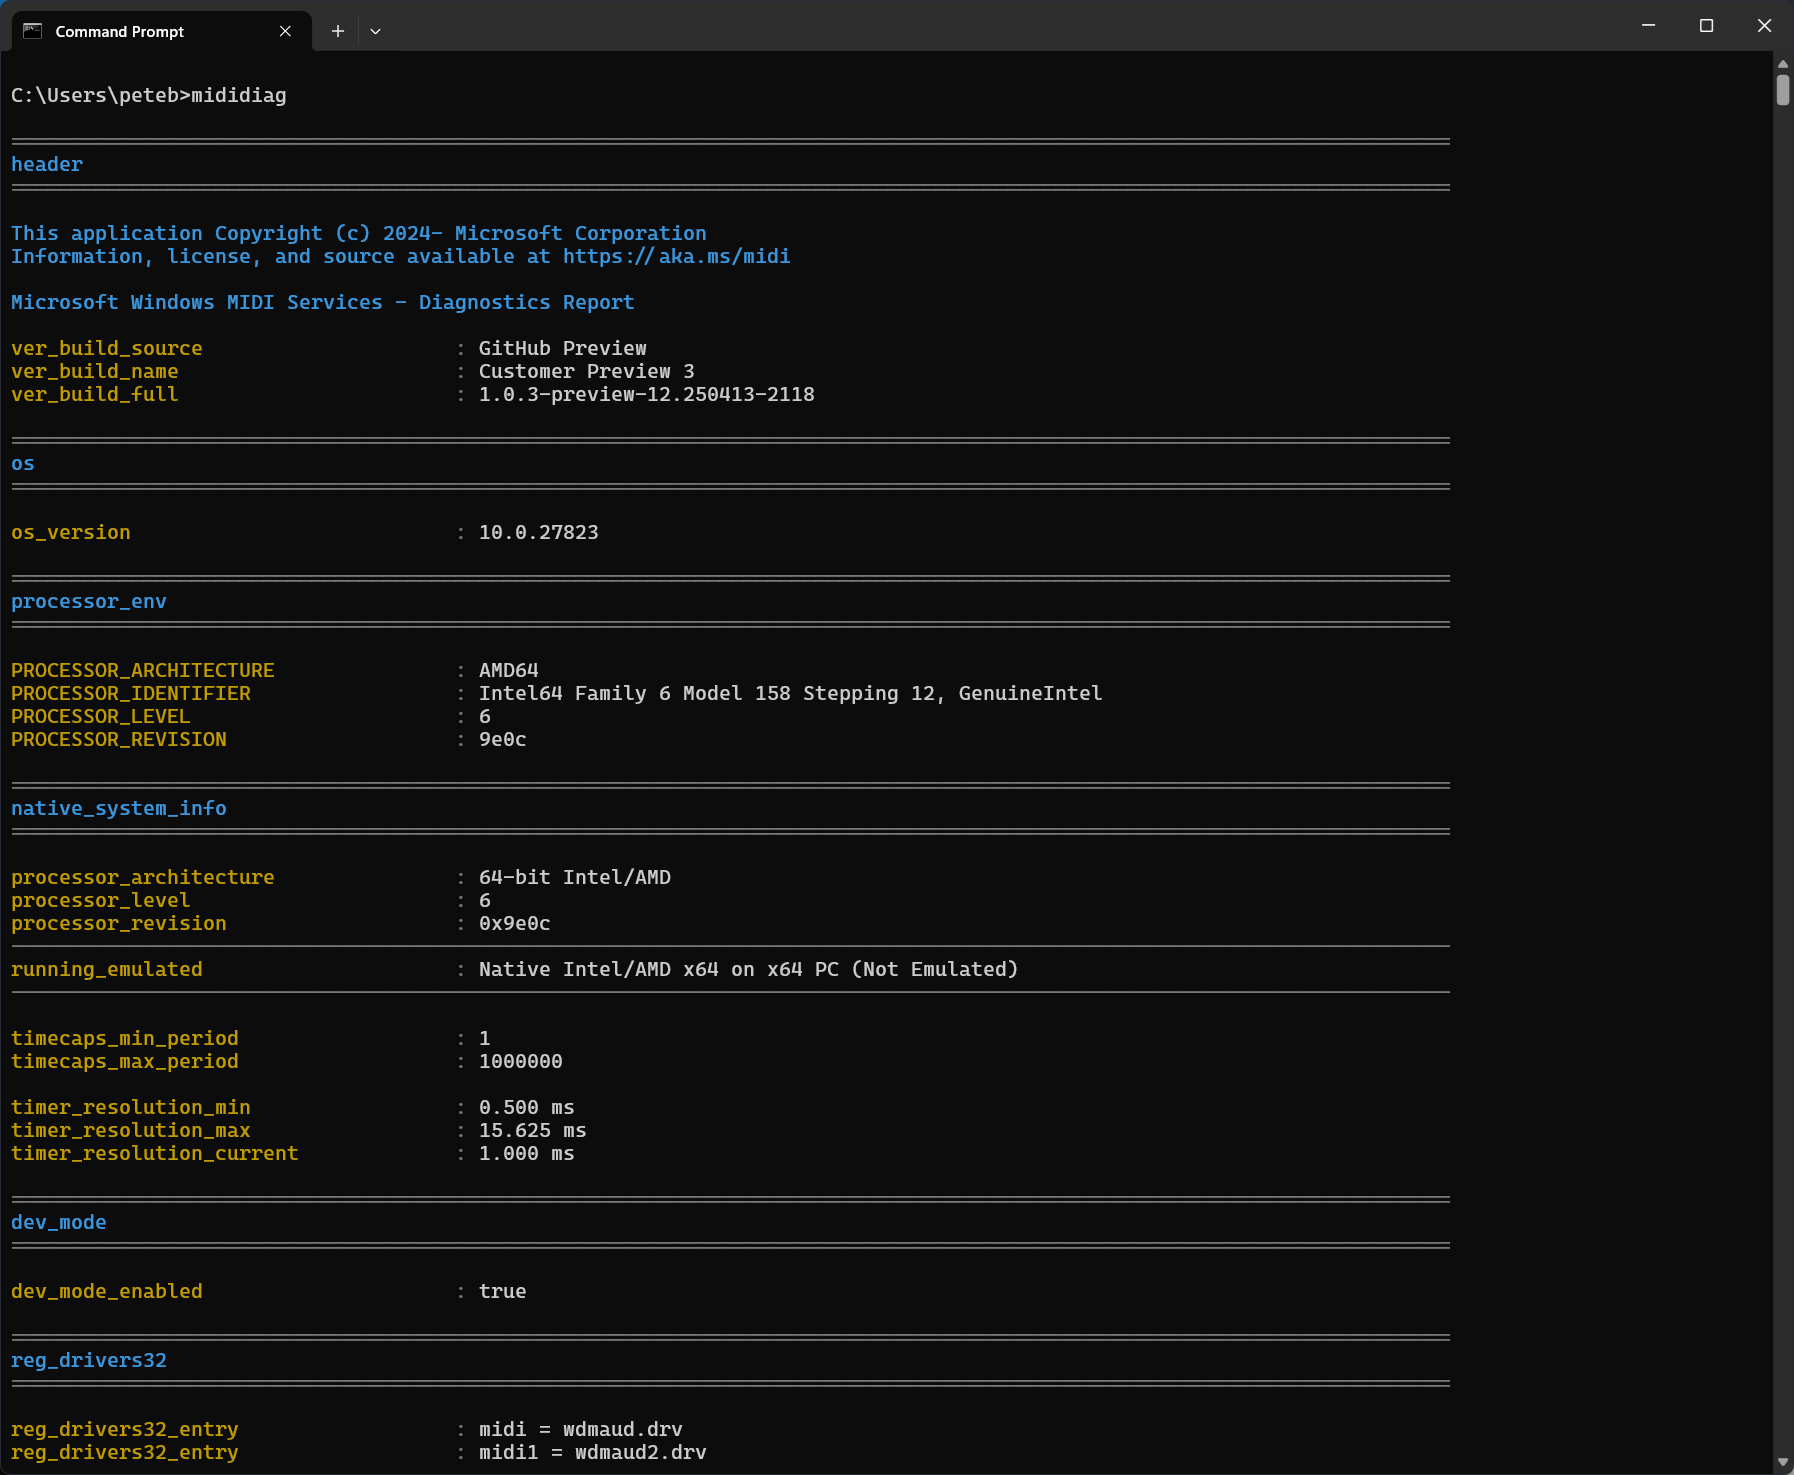The width and height of the screenshot is (1794, 1475).
Task: Click the https://aka.ms/midi link
Action: [x=676, y=257]
